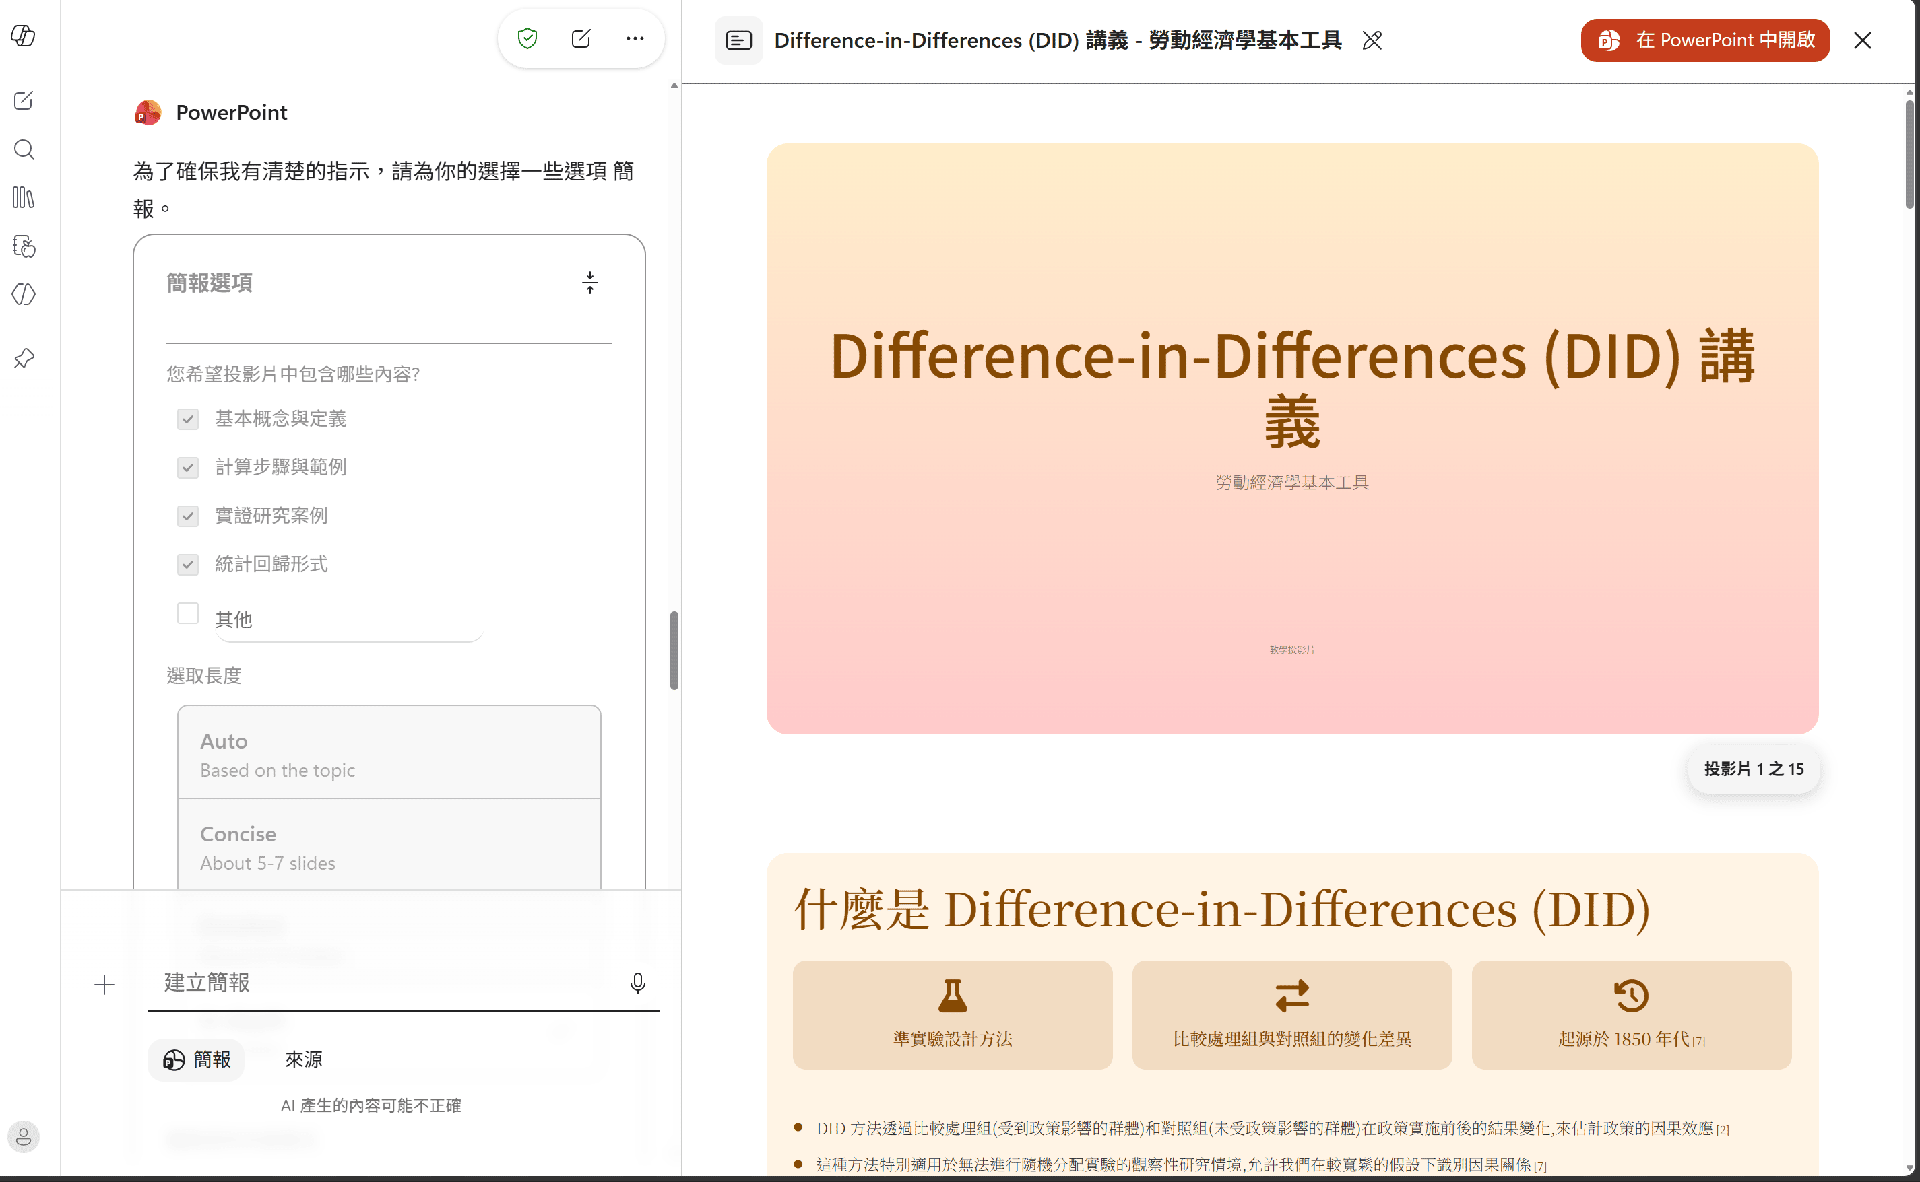The image size is (1920, 1182).
Task: Open the library icon in sidebar
Action: (x=24, y=198)
